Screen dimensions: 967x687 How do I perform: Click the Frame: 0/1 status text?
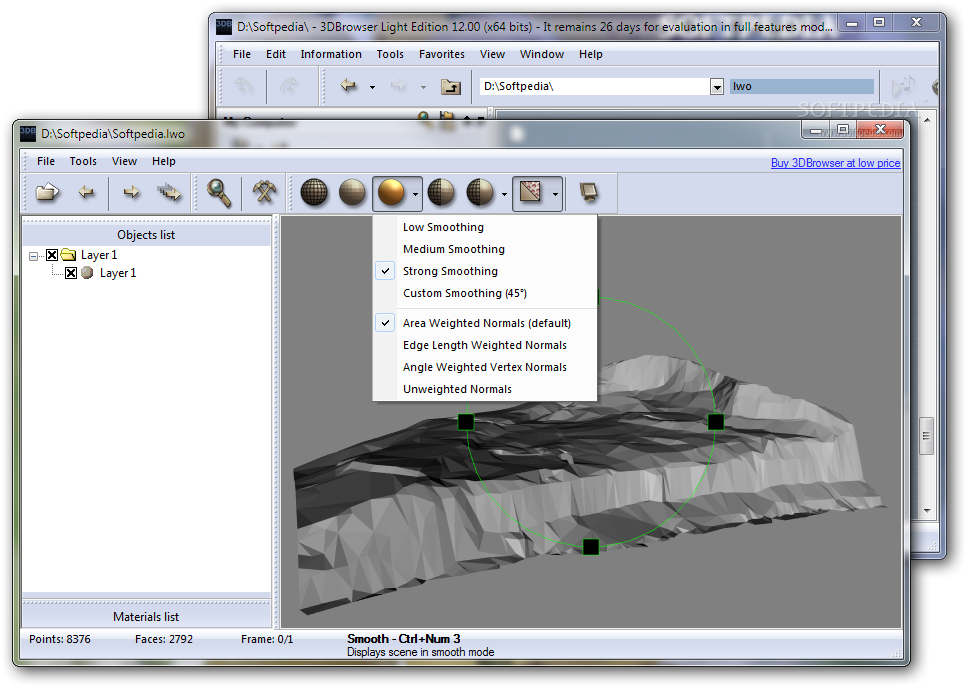coord(267,639)
